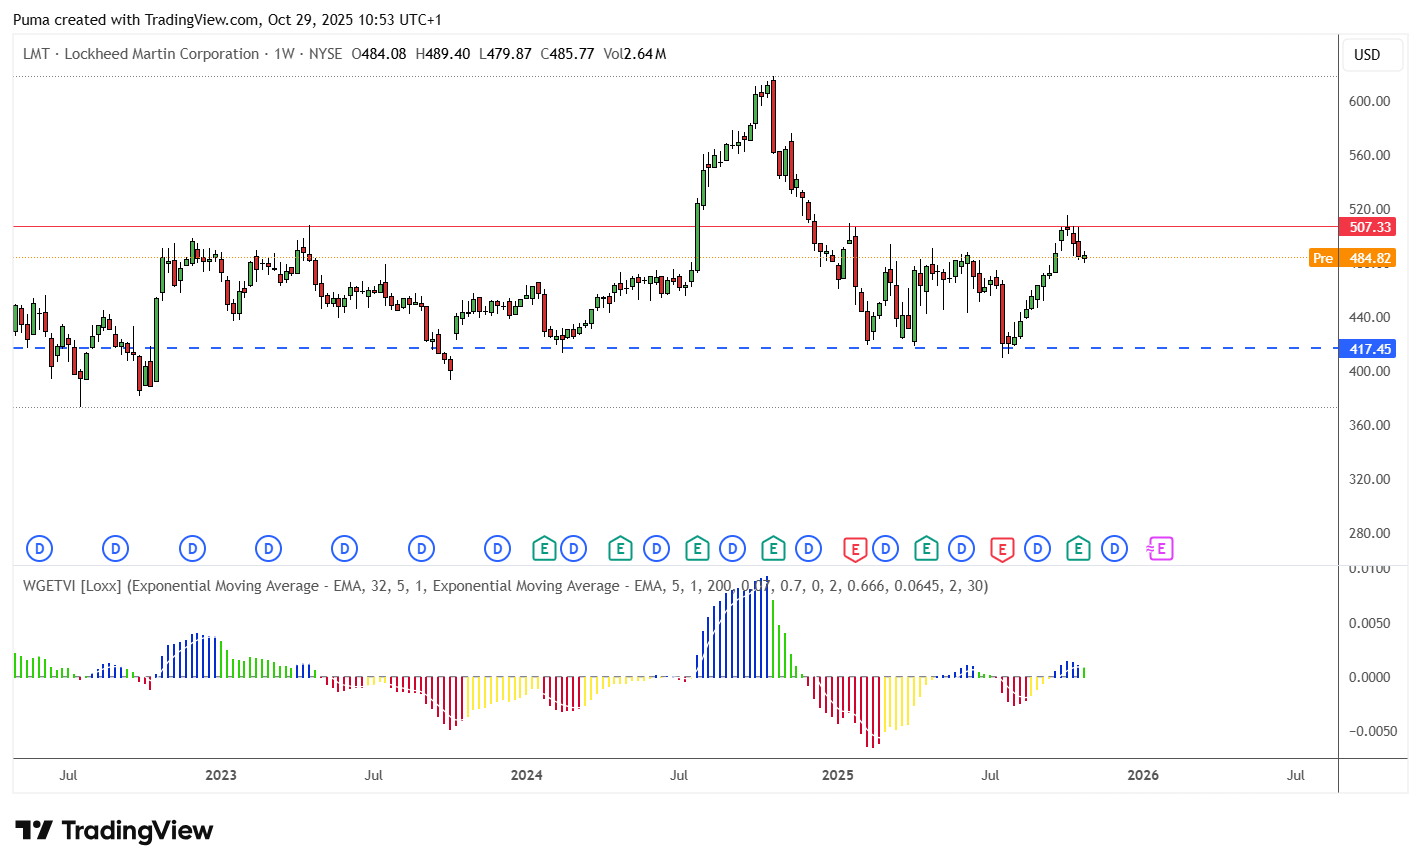Viewport: 1421px width, 868px height.
Task: Click the open value O484.08
Action: (379, 54)
